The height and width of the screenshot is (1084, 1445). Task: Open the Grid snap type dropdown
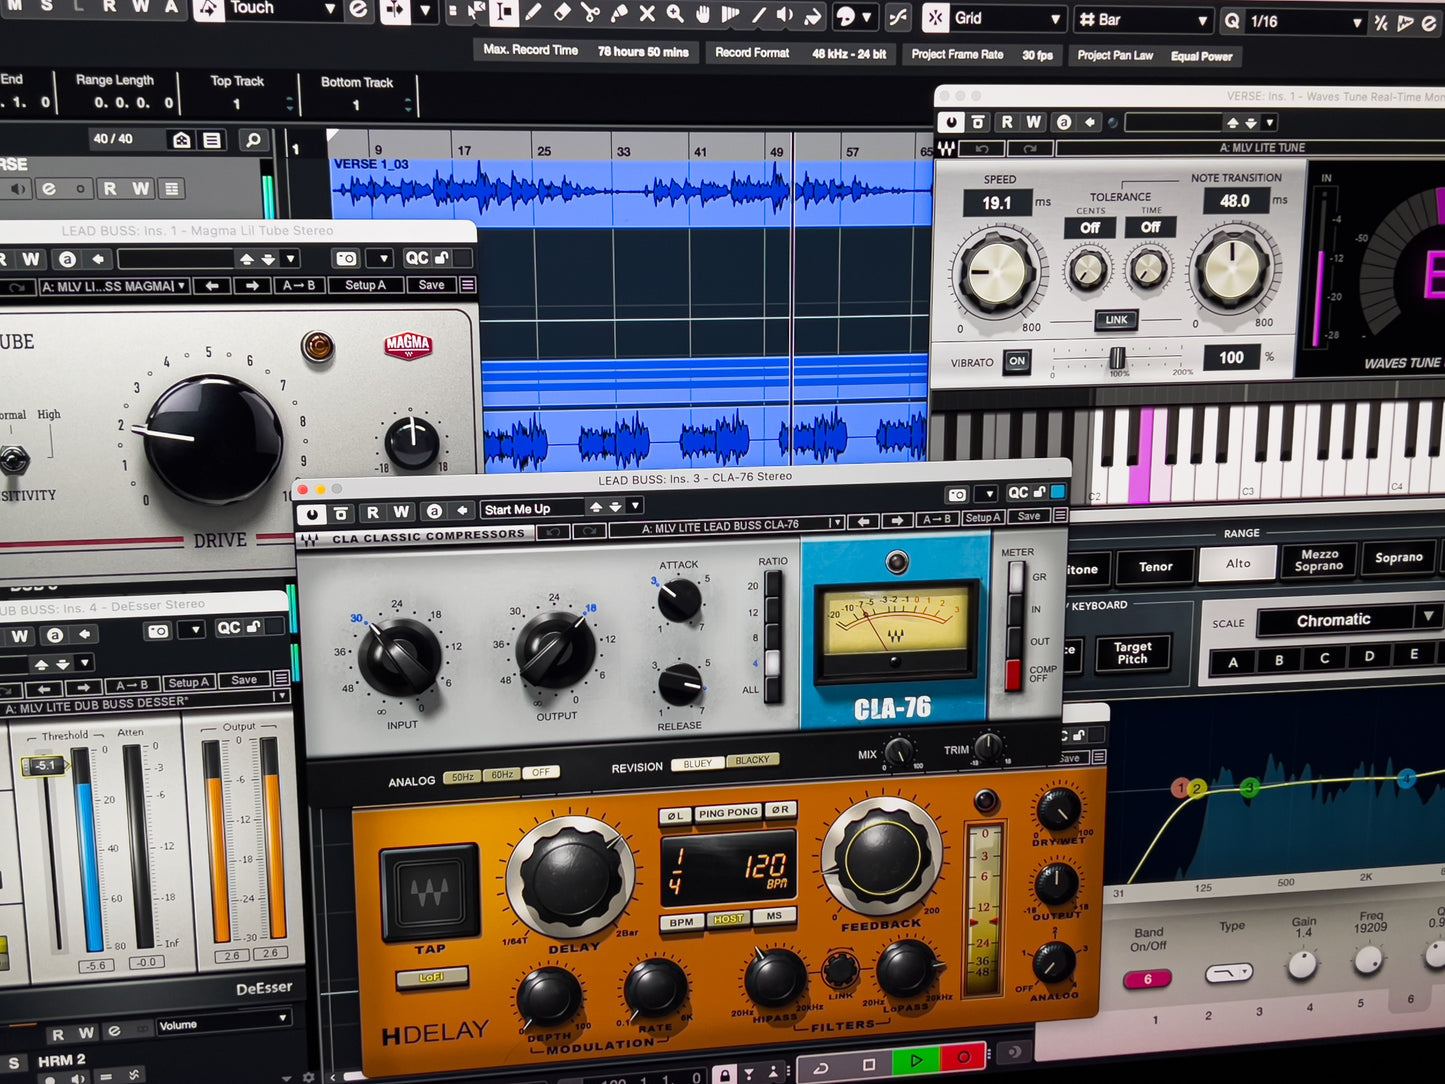(1054, 19)
